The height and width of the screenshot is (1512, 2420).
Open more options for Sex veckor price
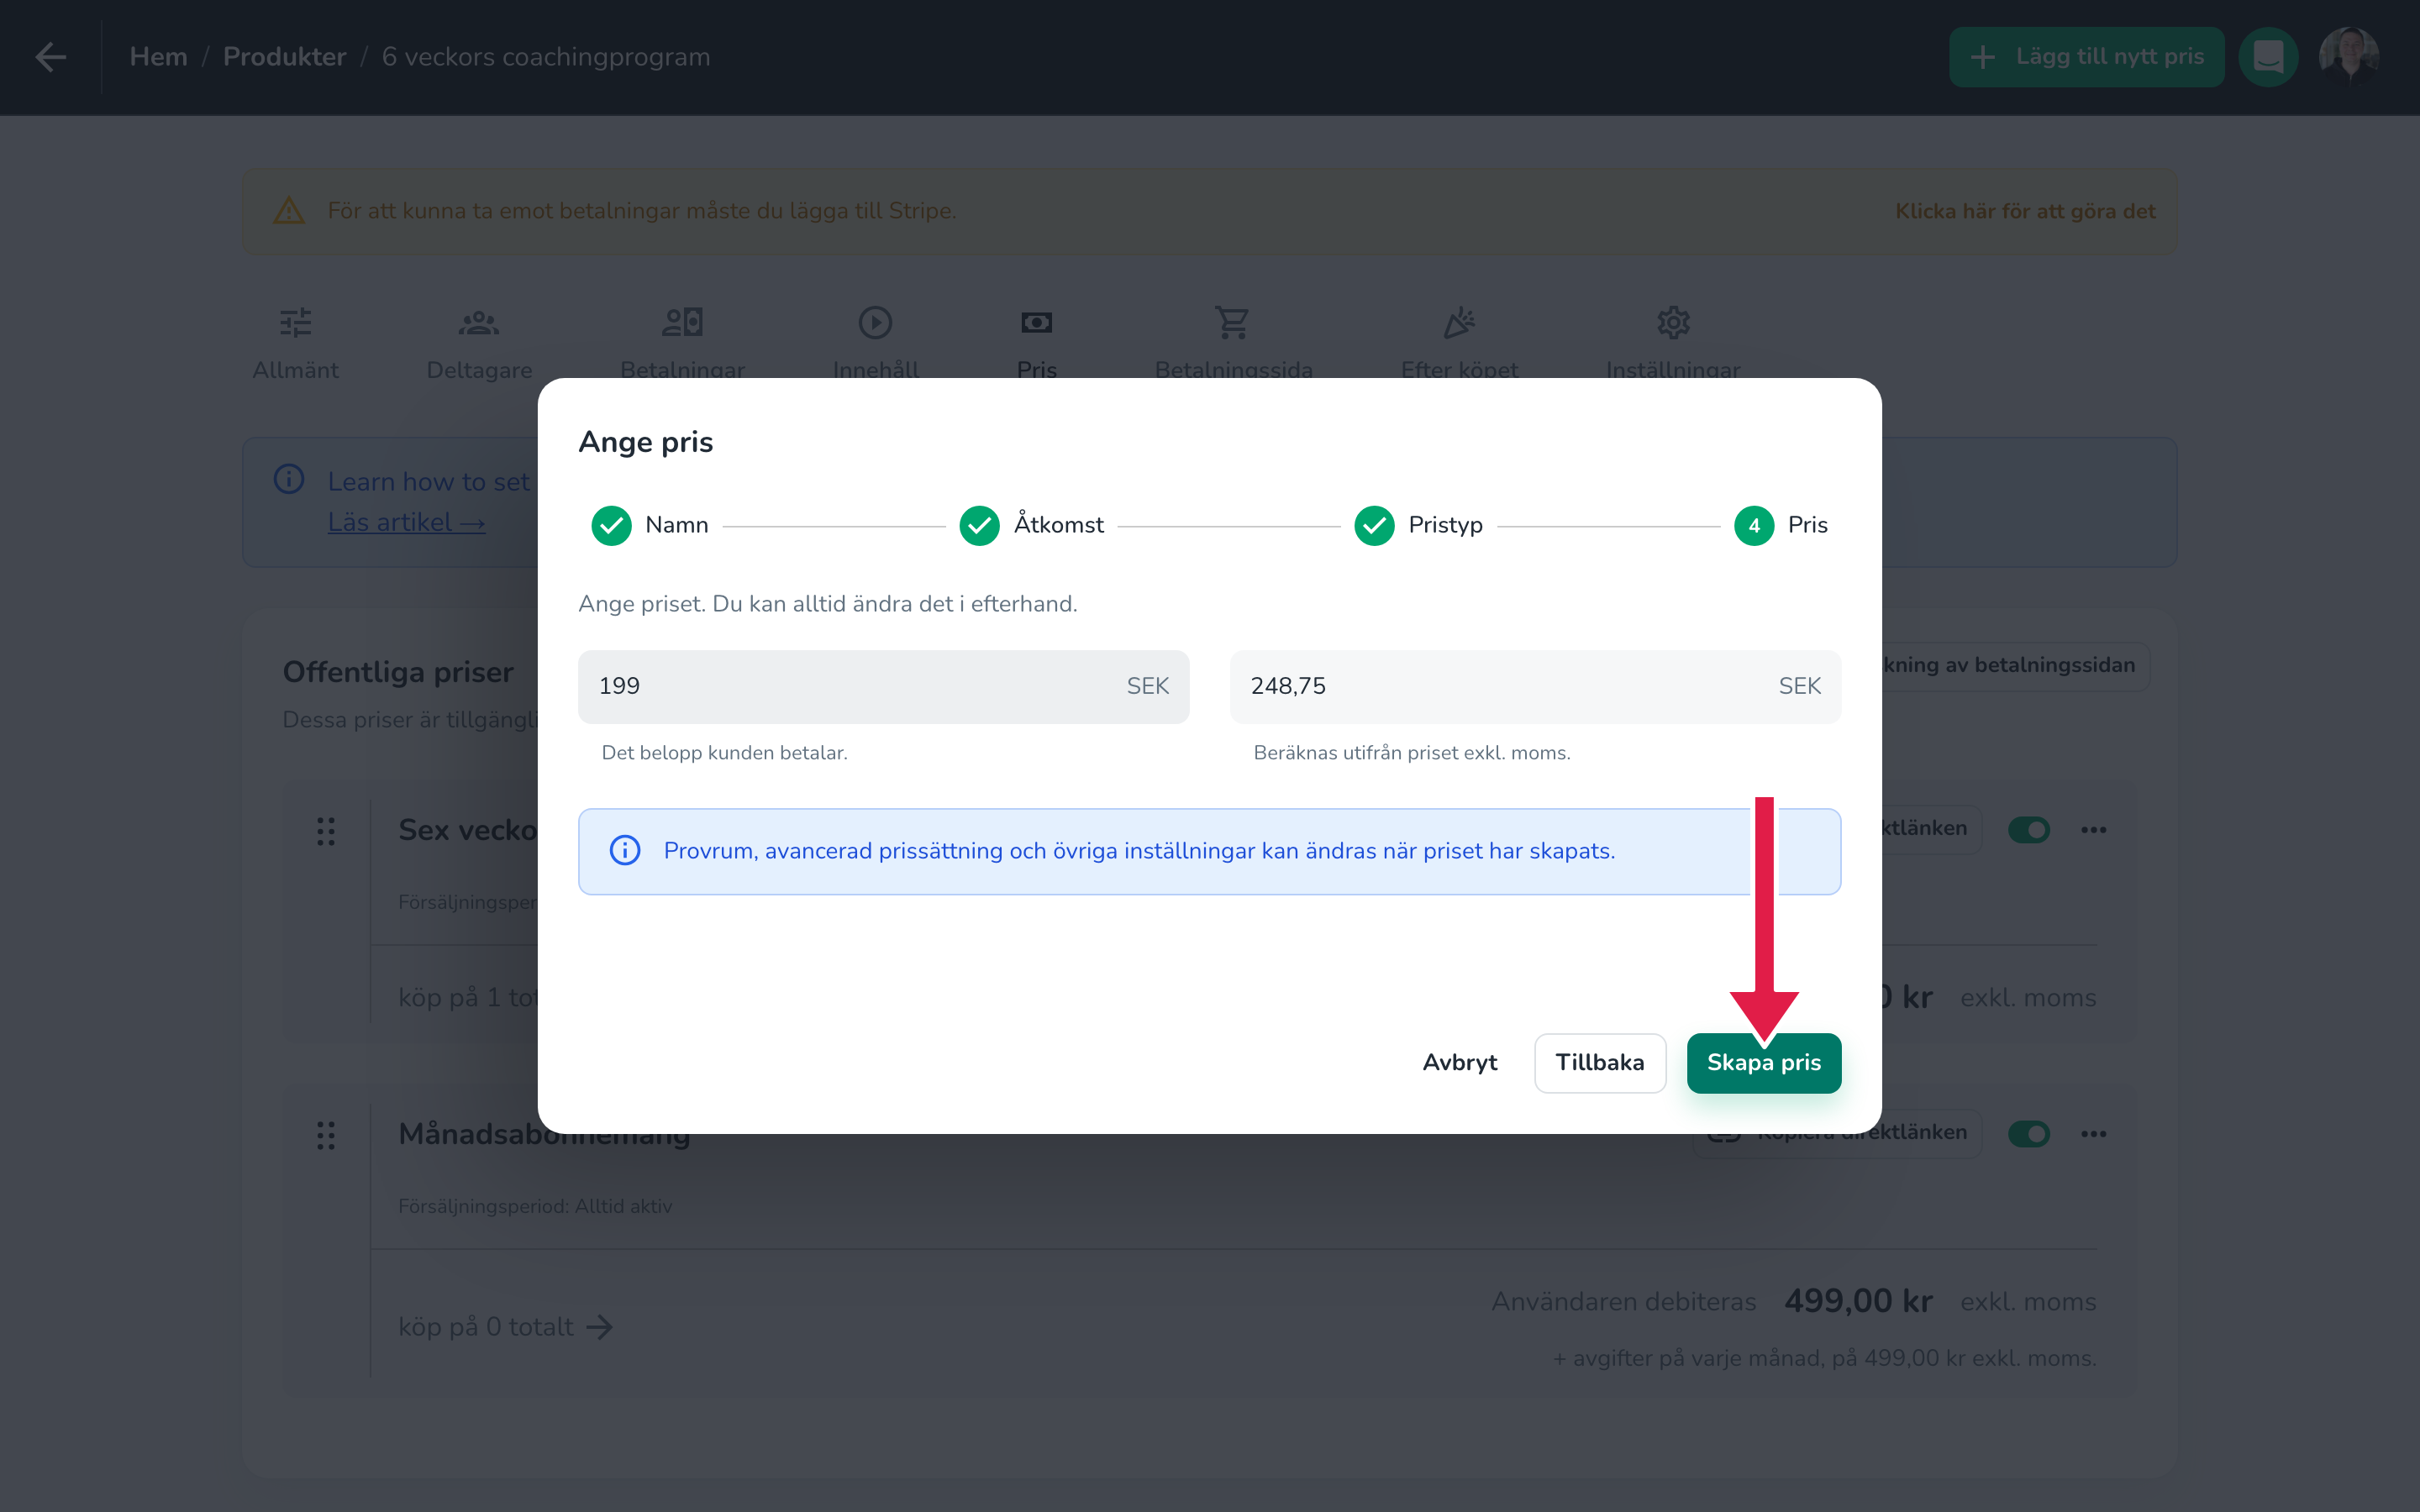click(x=2094, y=830)
